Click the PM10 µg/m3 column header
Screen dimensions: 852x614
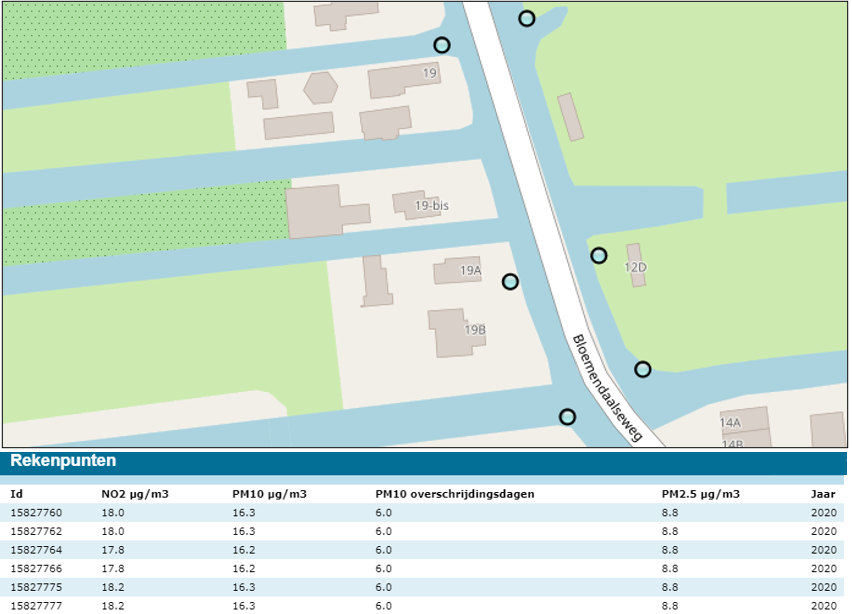270,494
